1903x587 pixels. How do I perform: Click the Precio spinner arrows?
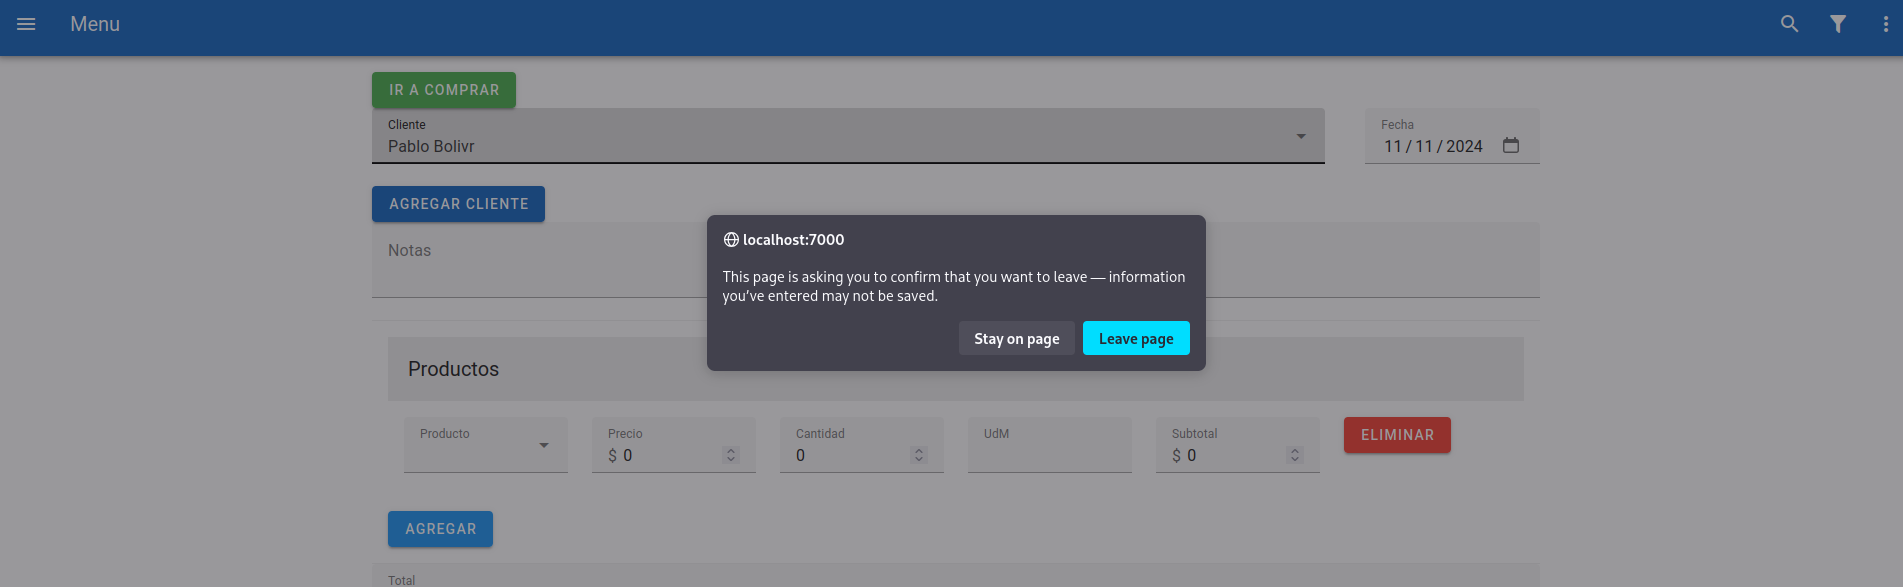coord(731,455)
